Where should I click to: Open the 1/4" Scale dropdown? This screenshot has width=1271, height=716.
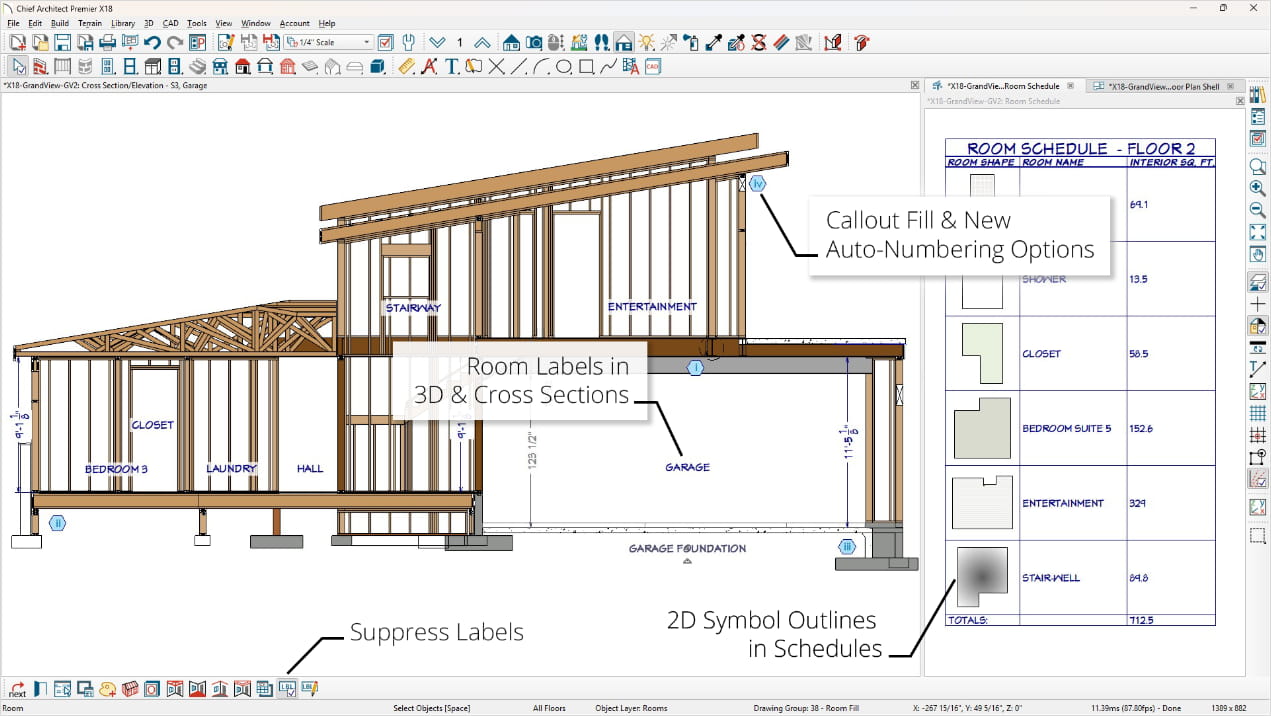[x=328, y=42]
